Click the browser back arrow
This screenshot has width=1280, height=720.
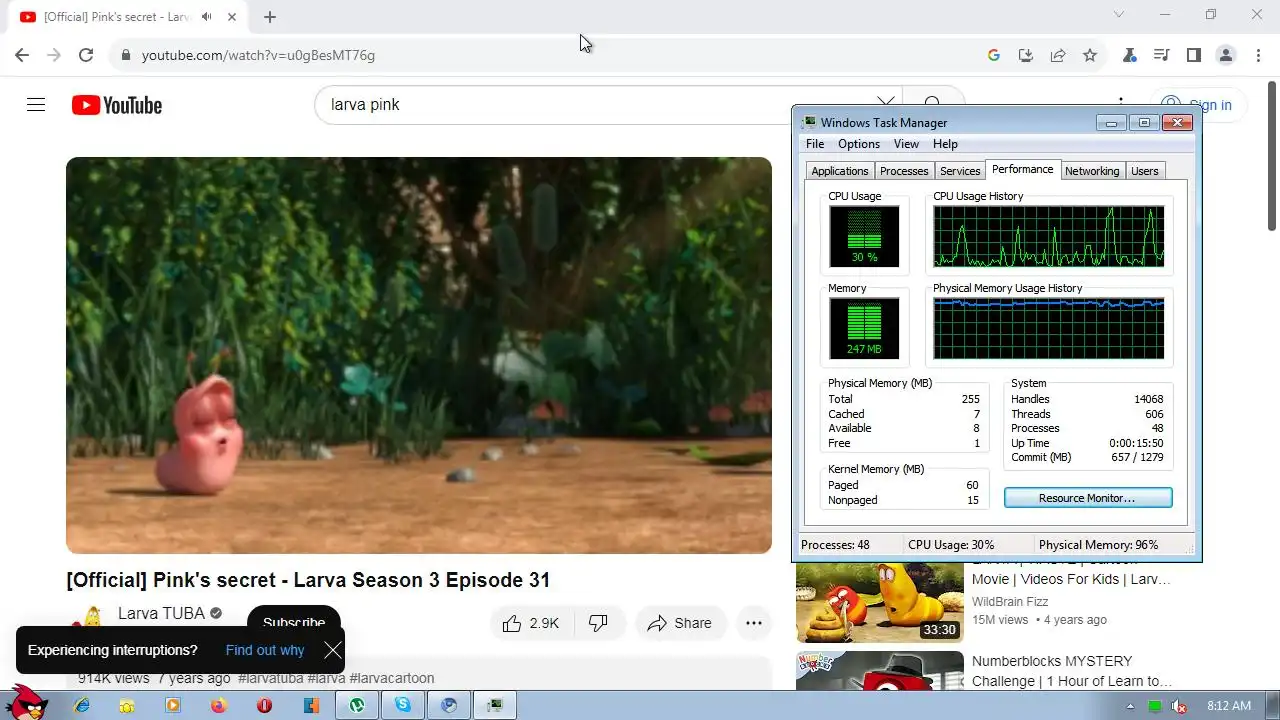click(22, 55)
